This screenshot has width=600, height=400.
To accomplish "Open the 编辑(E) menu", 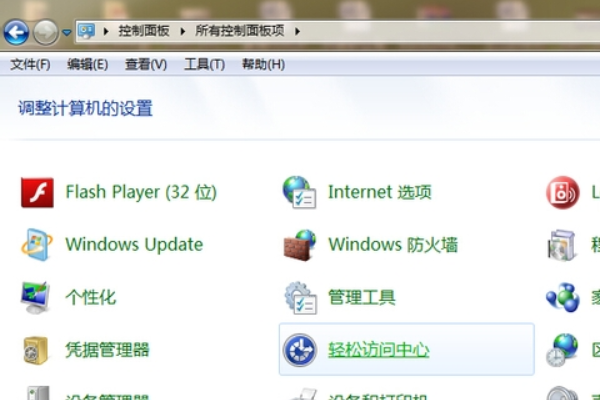I will (x=88, y=64).
